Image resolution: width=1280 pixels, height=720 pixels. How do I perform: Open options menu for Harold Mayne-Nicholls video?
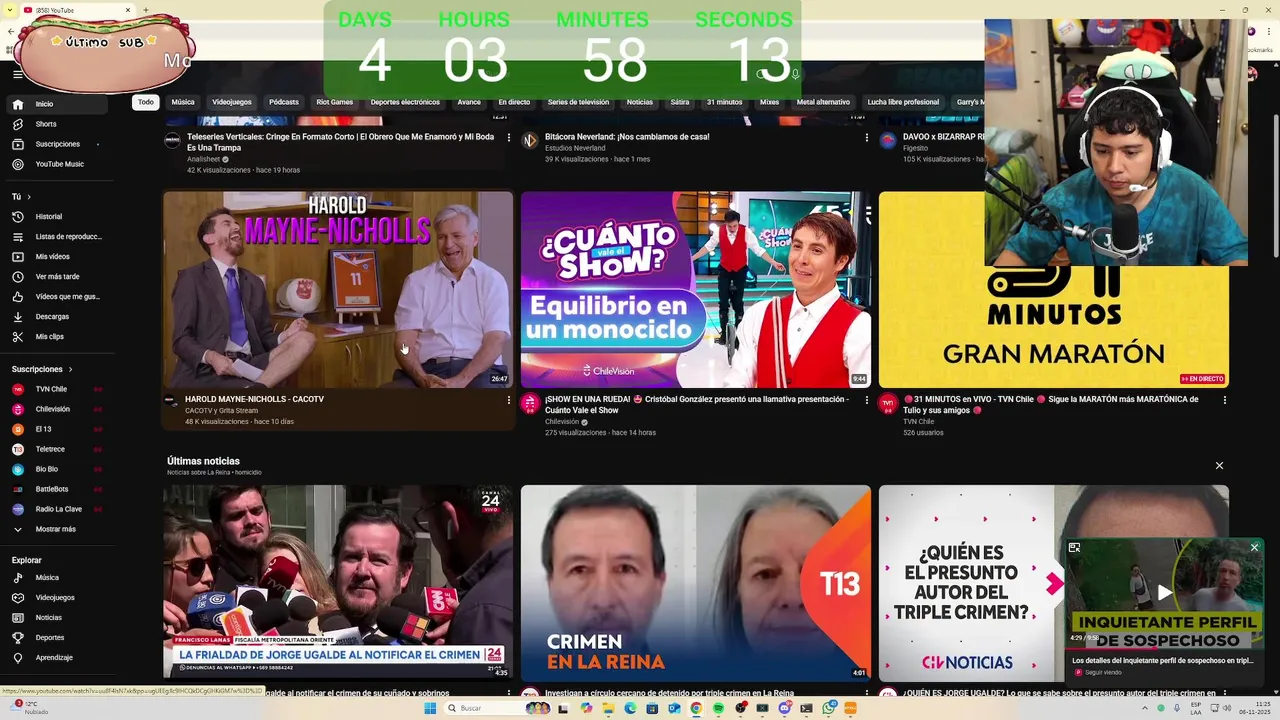(x=509, y=400)
